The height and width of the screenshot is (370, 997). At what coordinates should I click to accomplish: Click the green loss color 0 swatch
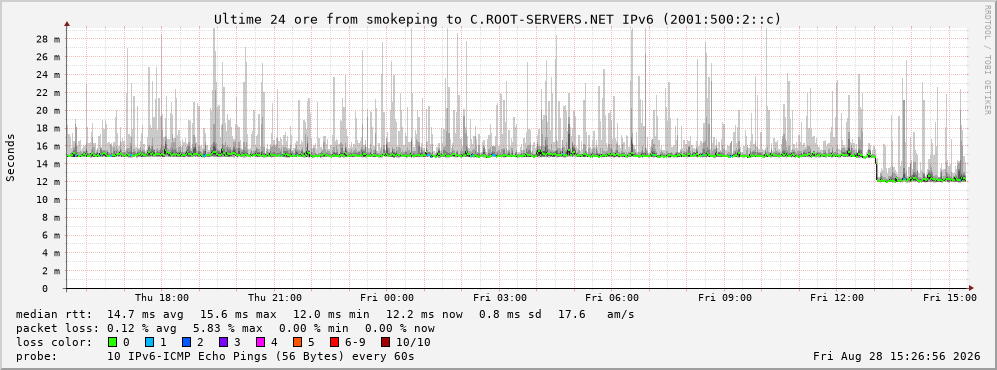pyautogui.click(x=113, y=342)
